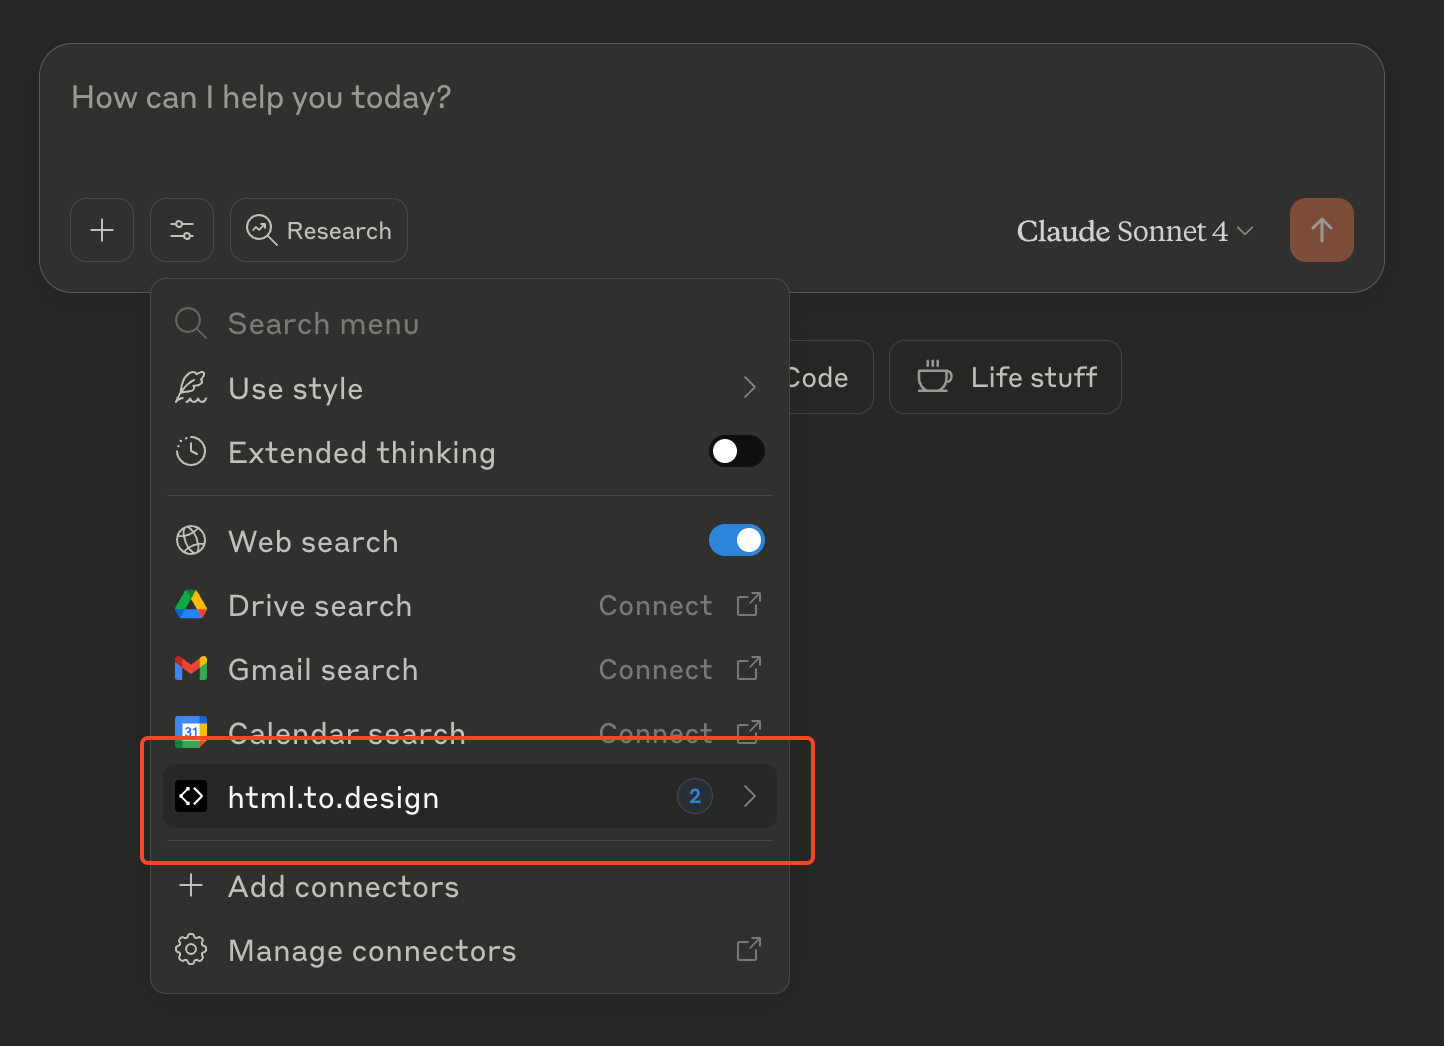This screenshot has width=1444, height=1046.
Task: Click the Gmail icon
Action: (x=191, y=669)
